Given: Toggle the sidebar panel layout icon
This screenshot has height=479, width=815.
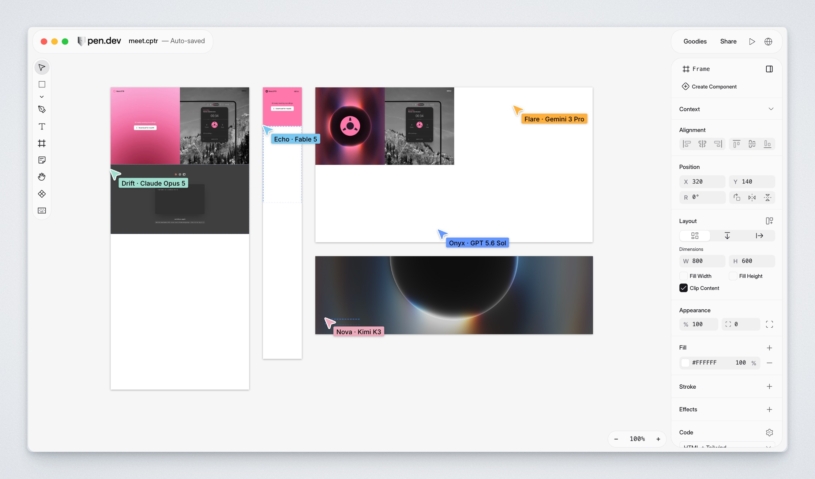Looking at the screenshot, I should (769, 69).
